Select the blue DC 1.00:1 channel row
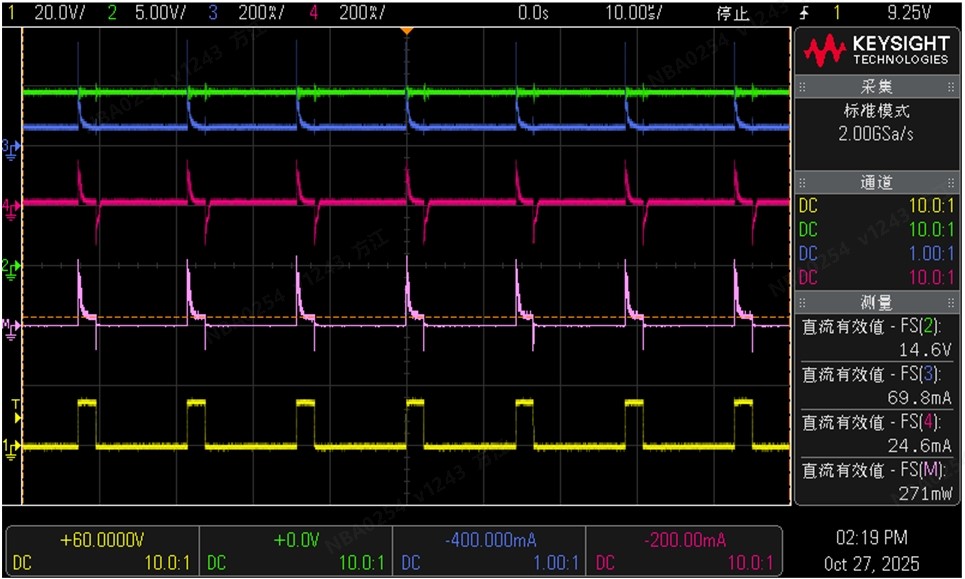The height and width of the screenshot is (579, 965). click(x=876, y=254)
